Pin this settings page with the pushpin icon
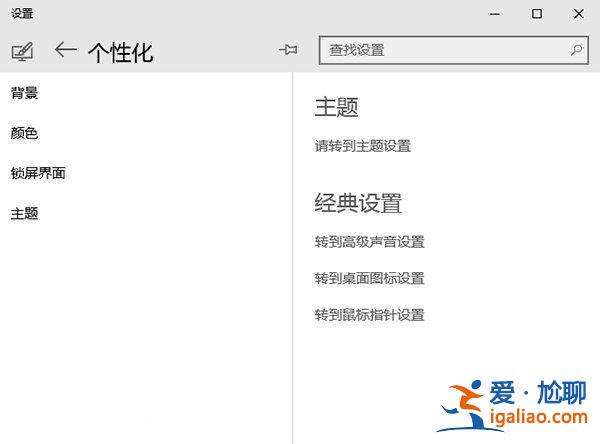This screenshot has width=600, height=444. 288,49
